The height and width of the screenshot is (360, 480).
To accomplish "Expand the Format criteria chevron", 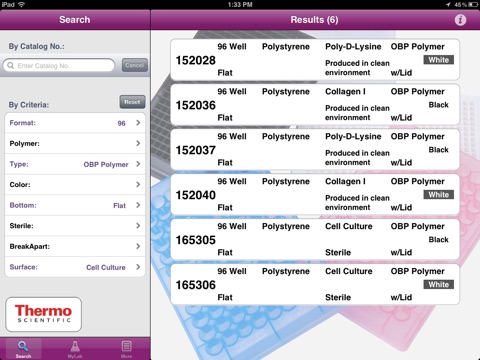I will 138,123.
